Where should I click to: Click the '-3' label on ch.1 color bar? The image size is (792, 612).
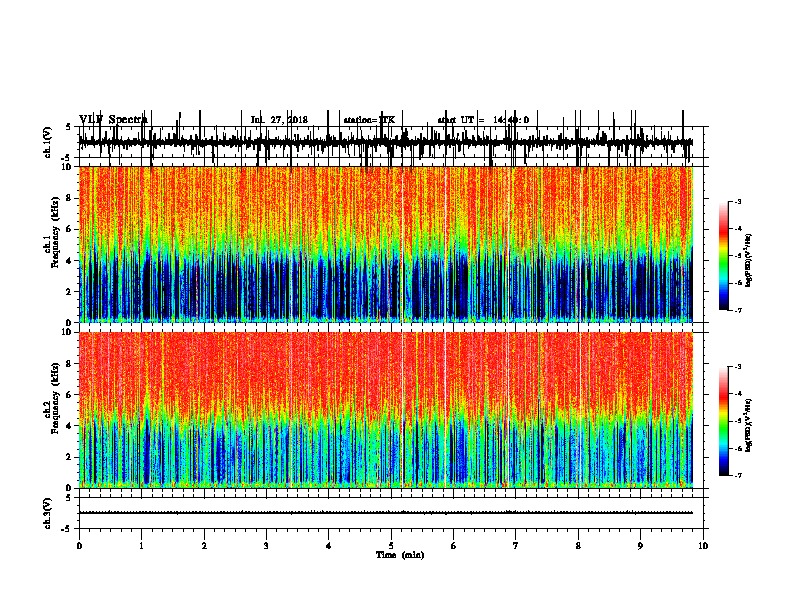738,201
